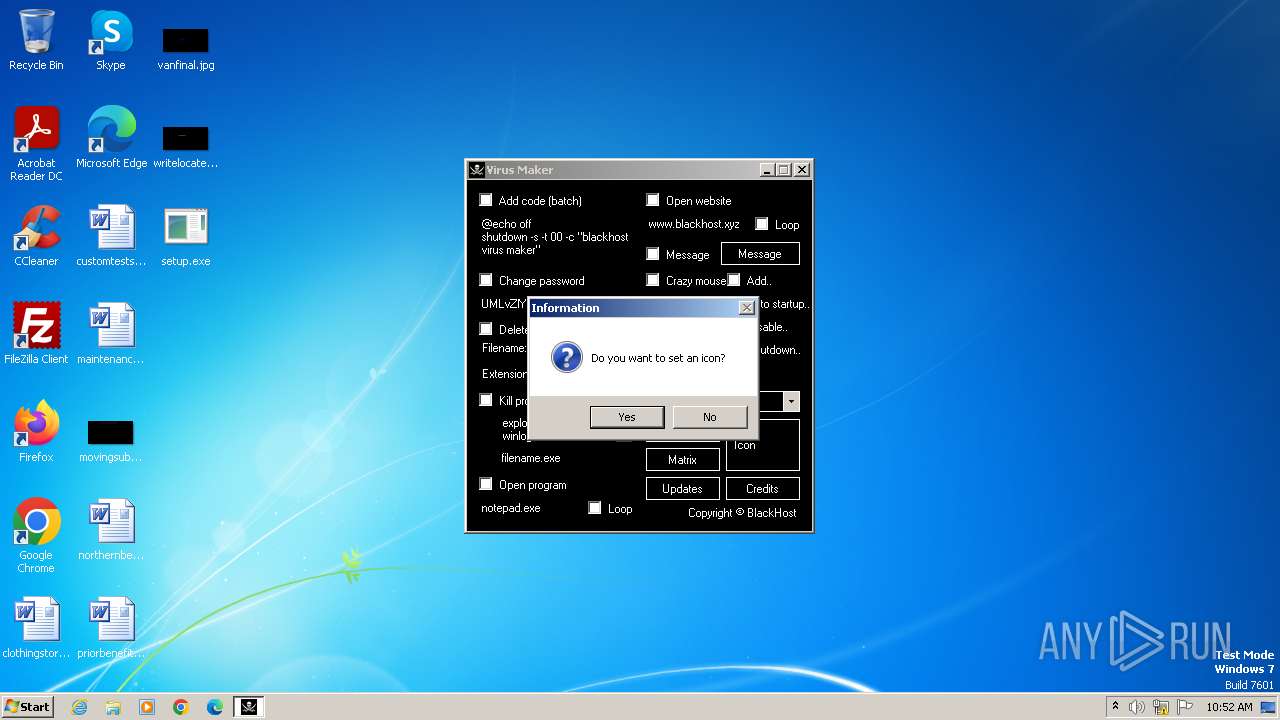The height and width of the screenshot is (720, 1280).
Task: Click the Icon box in Virus Maker
Action: click(763, 445)
